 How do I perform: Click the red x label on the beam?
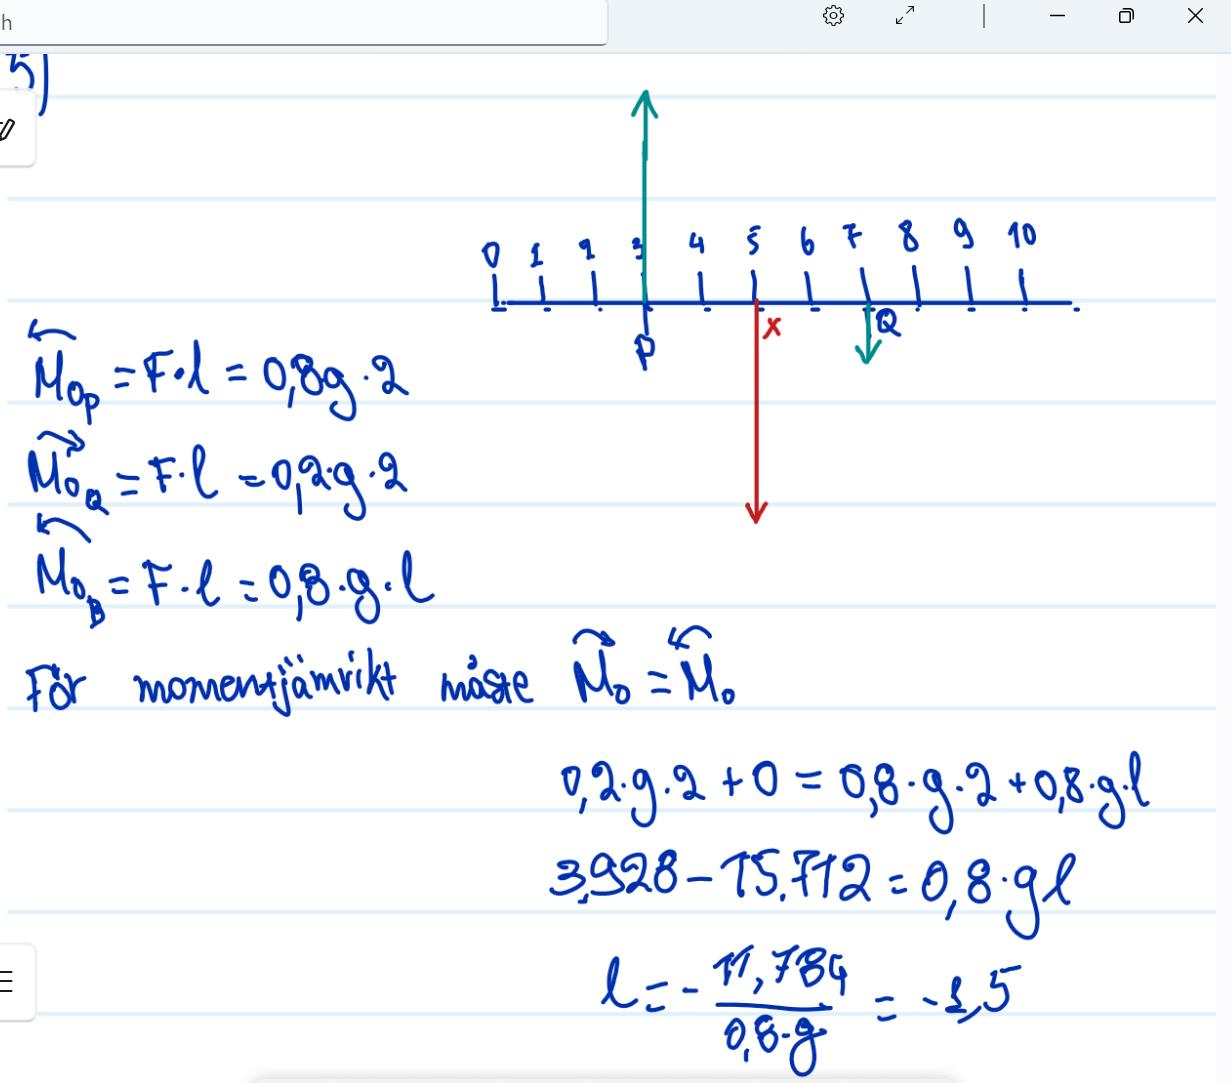pos(771,328)
